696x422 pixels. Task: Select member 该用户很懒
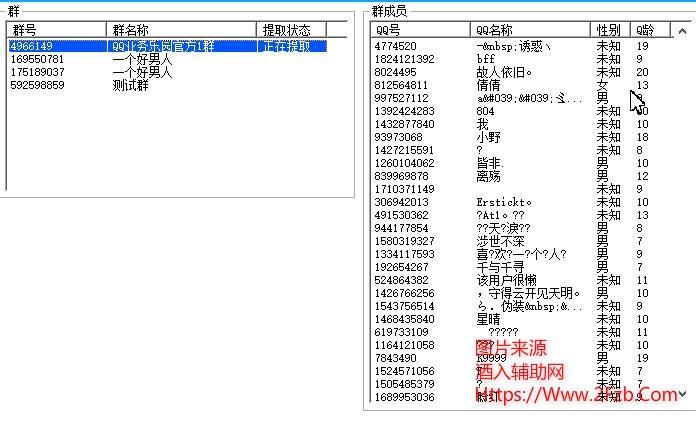[x=509, y=280]
